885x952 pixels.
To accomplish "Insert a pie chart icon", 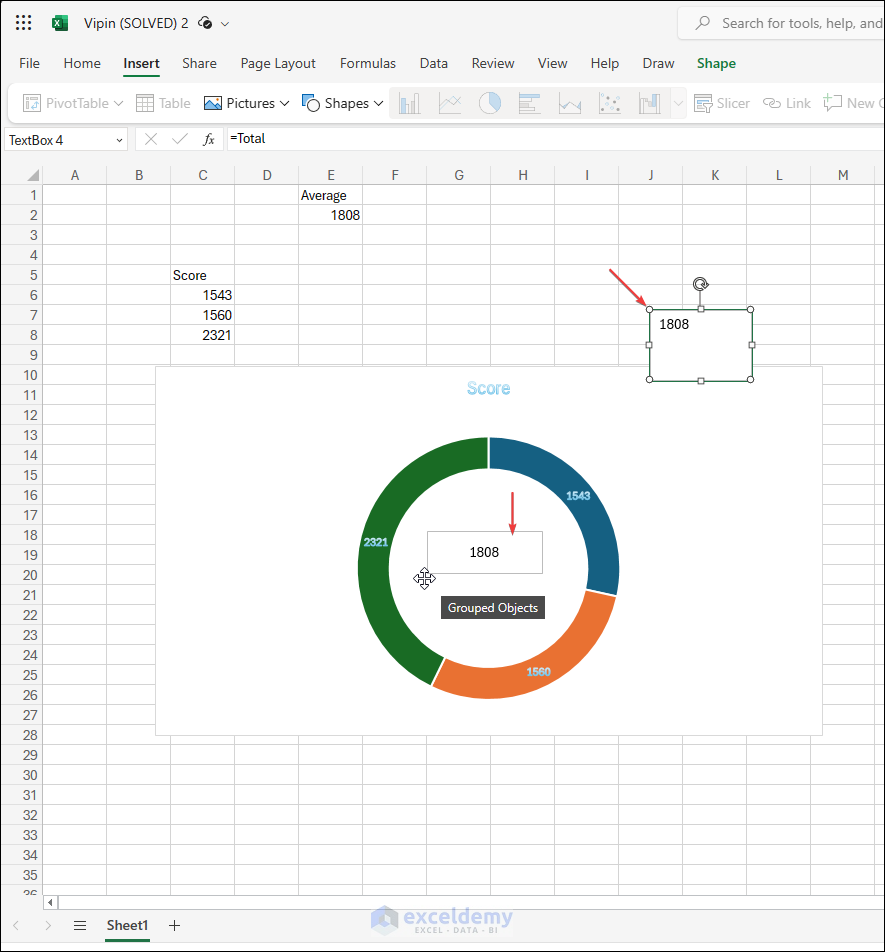I will tap(490, 103).
